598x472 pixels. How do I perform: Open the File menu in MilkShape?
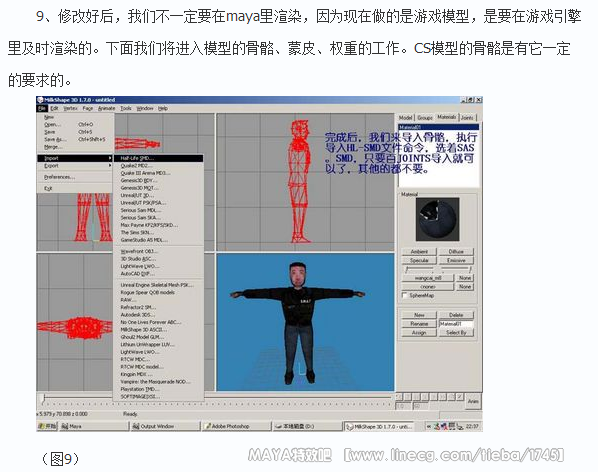coord(42,108)
